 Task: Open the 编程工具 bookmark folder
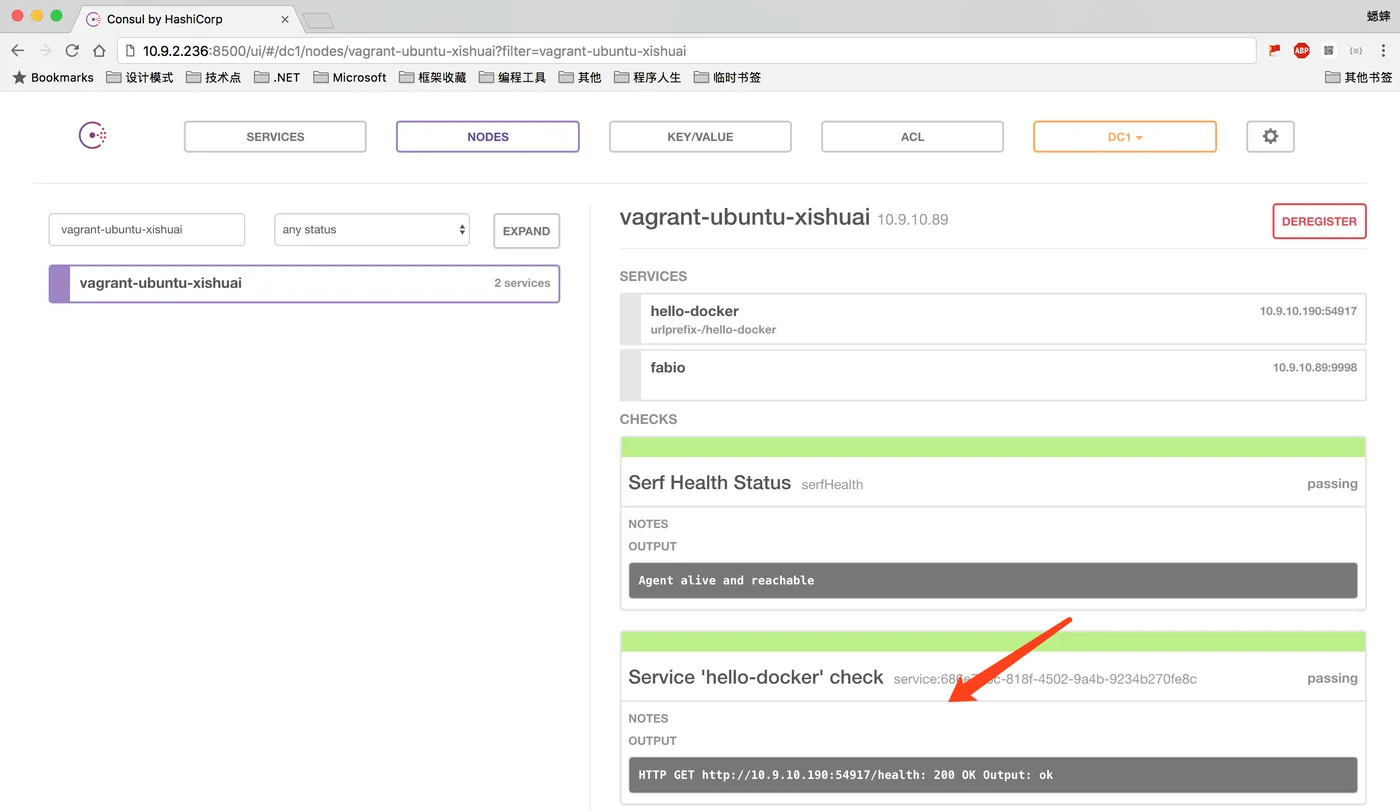pyautogui.click(x=513, y=77)
